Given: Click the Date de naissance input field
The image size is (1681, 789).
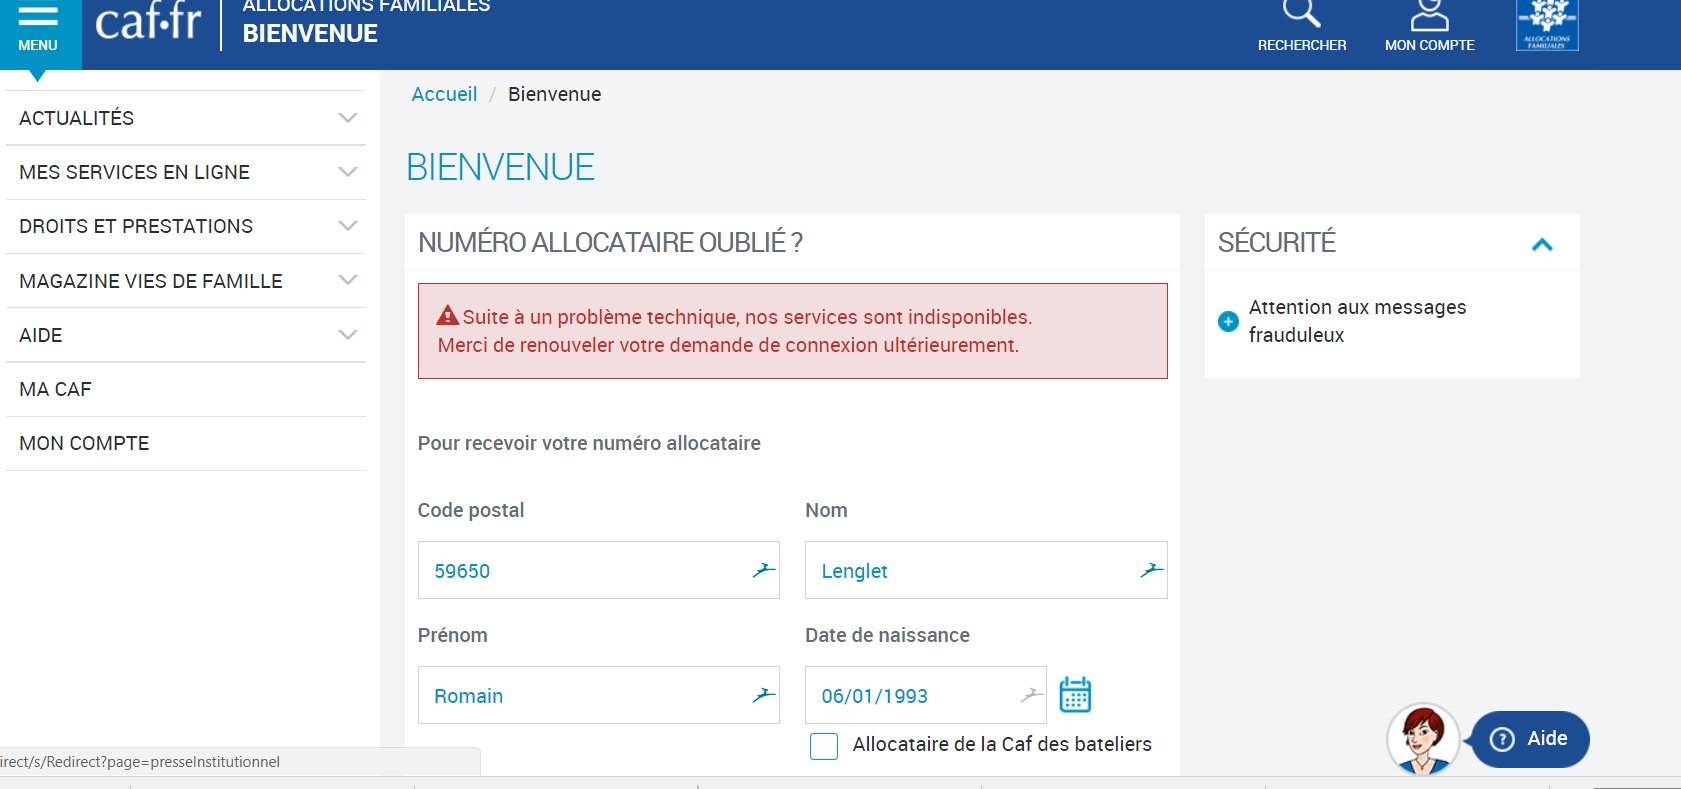Looking at the screenshot, I should tap(925, 695).
